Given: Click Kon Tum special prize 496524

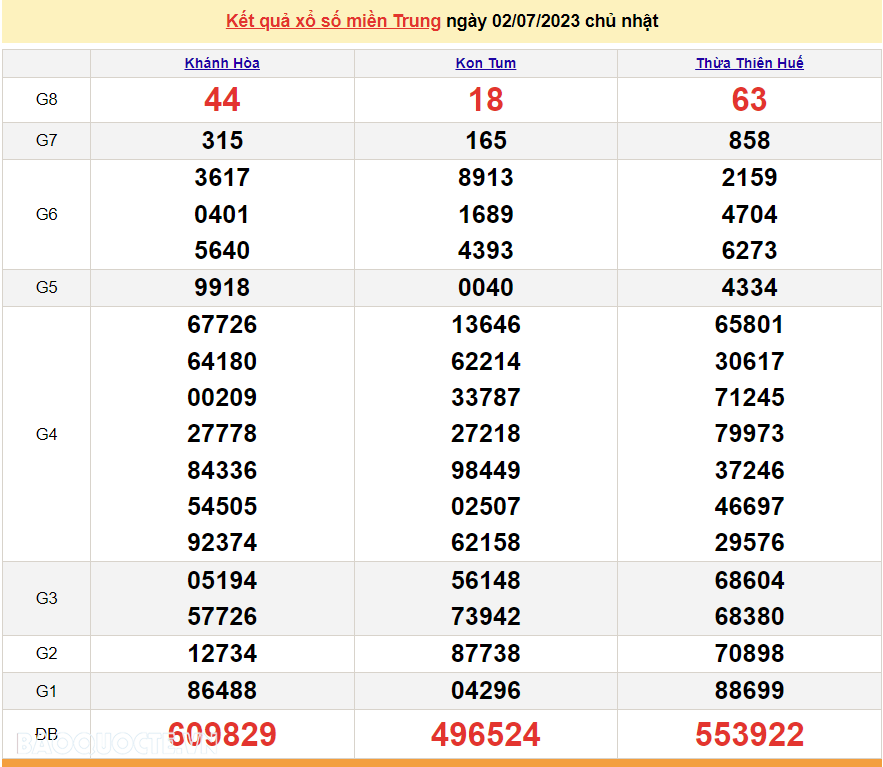Looking at the screenshot, I should point(486,735).
